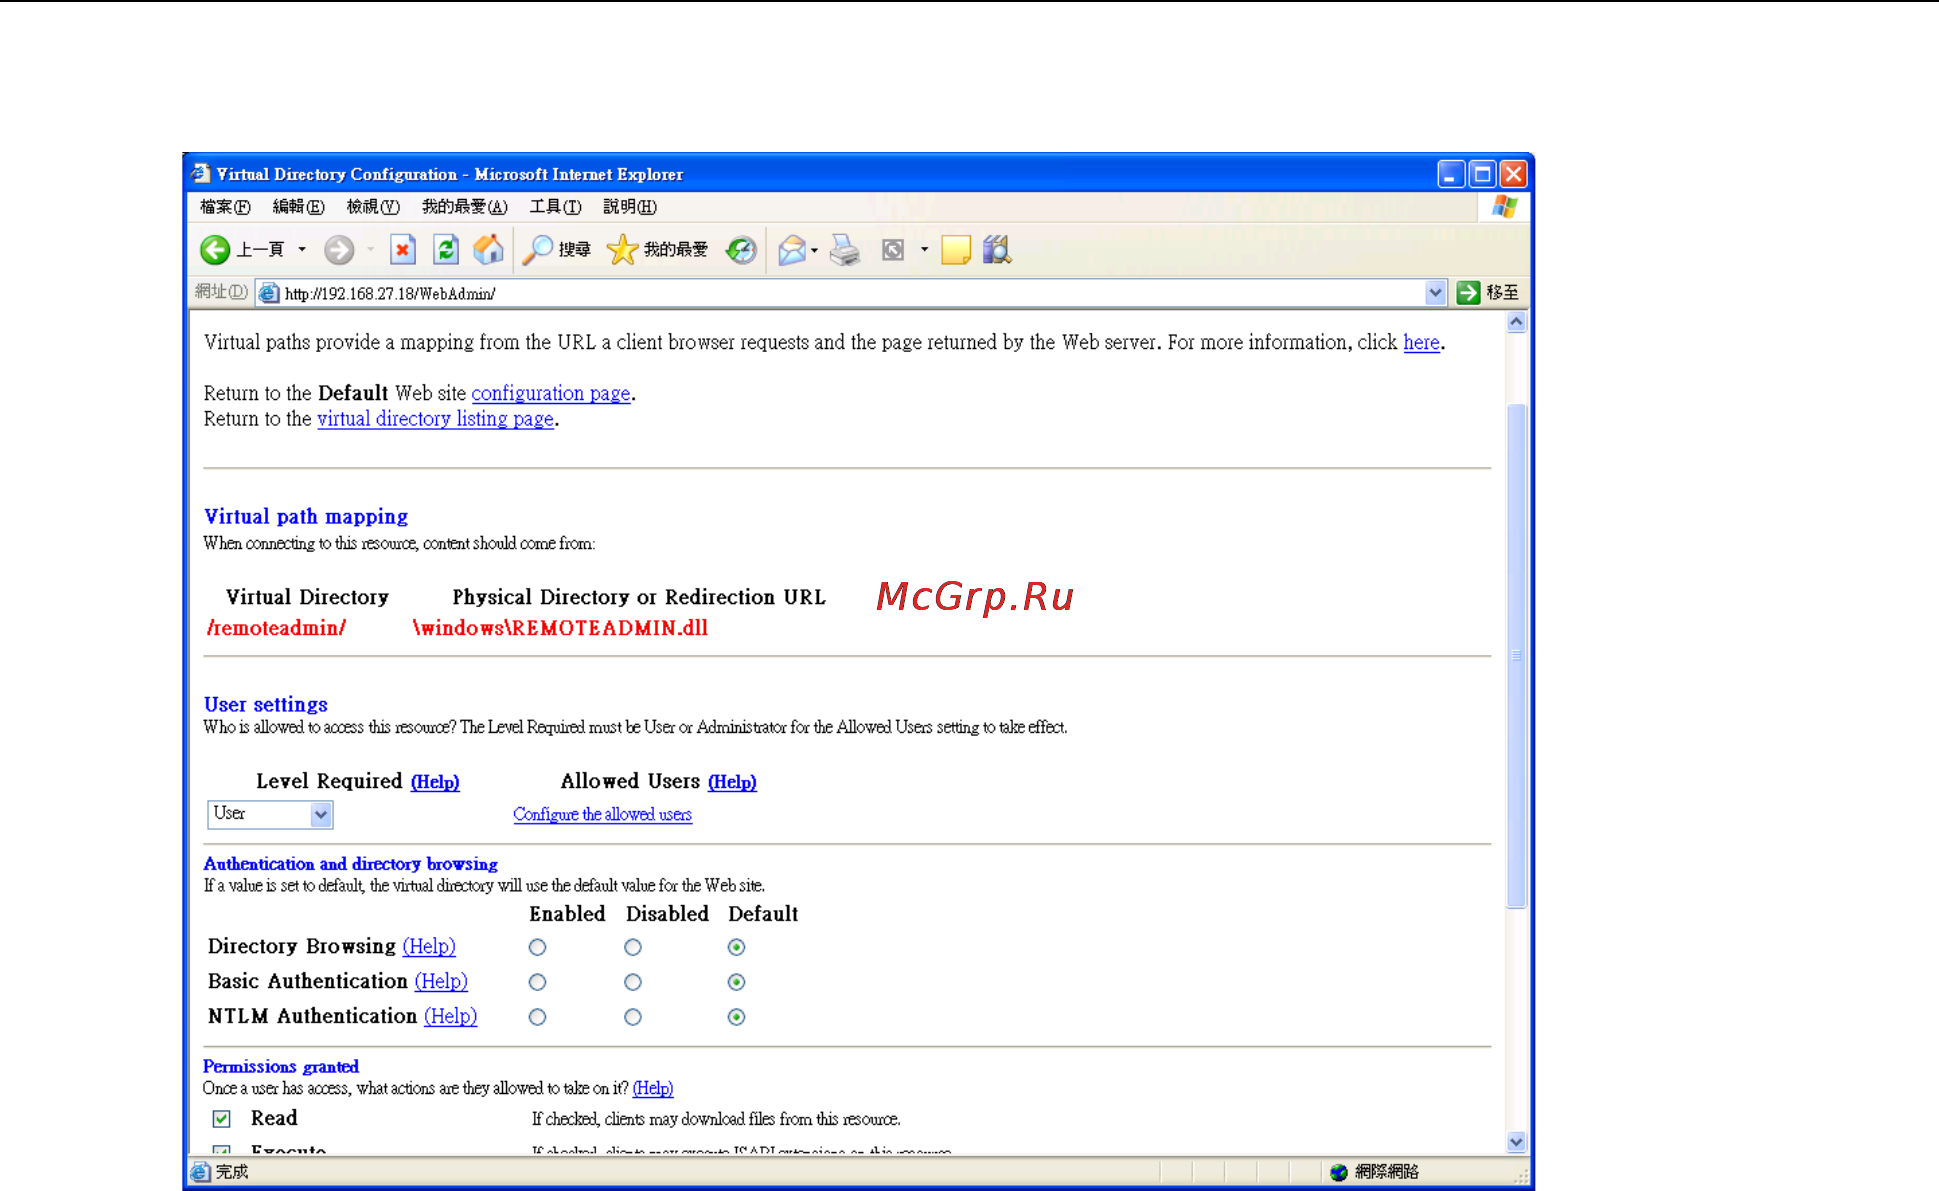Screen dimensions: 1939x1191
Task: Click the IE icon in the title bar
Action: pyautogui.click(x=201, y=173)
